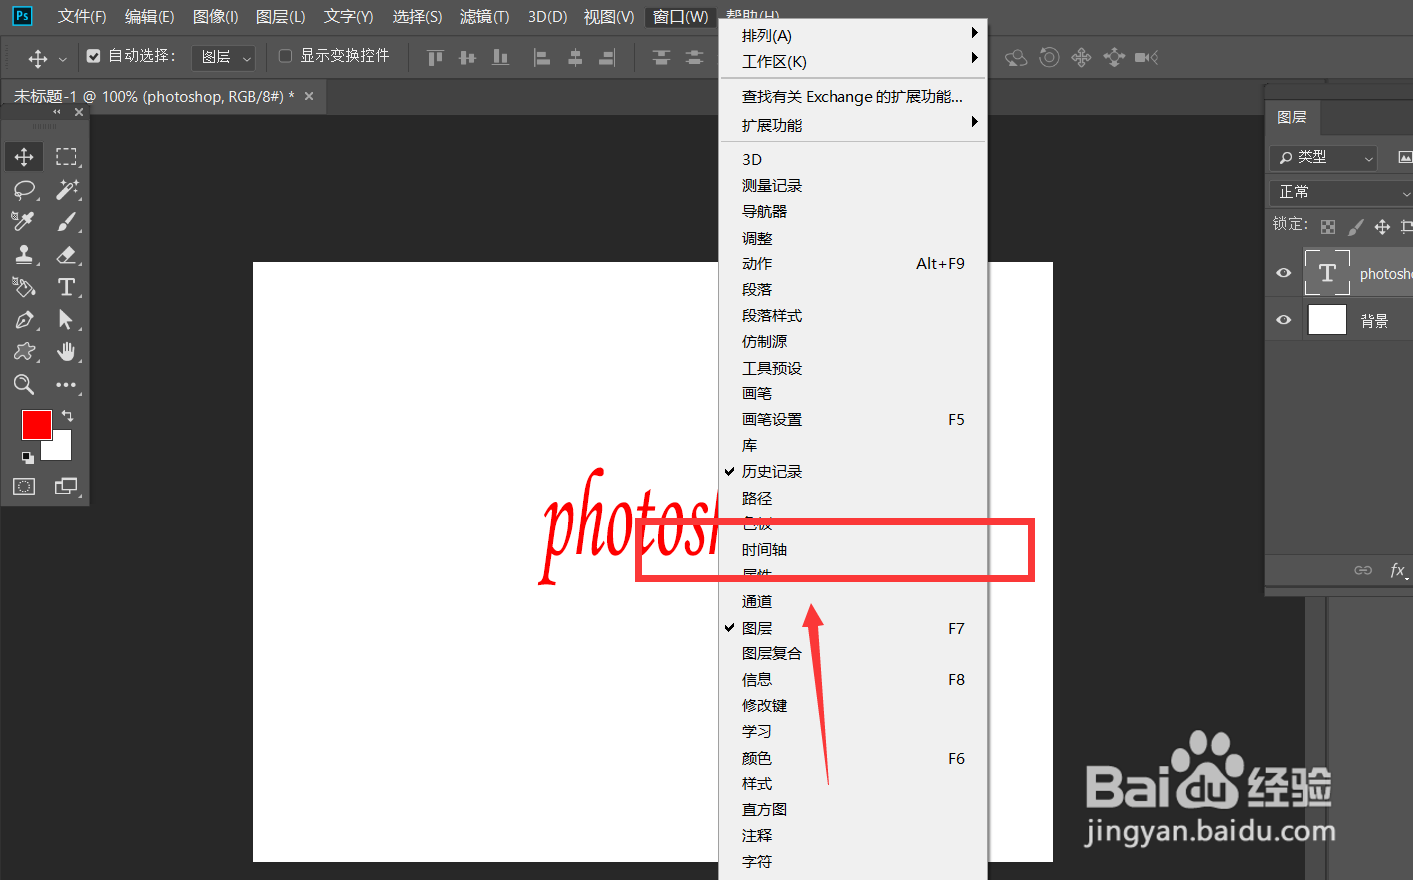Select the Rectangular Marquee tool
The height and width of the screenshot is (880, 1413).
[x=66, y=157]
